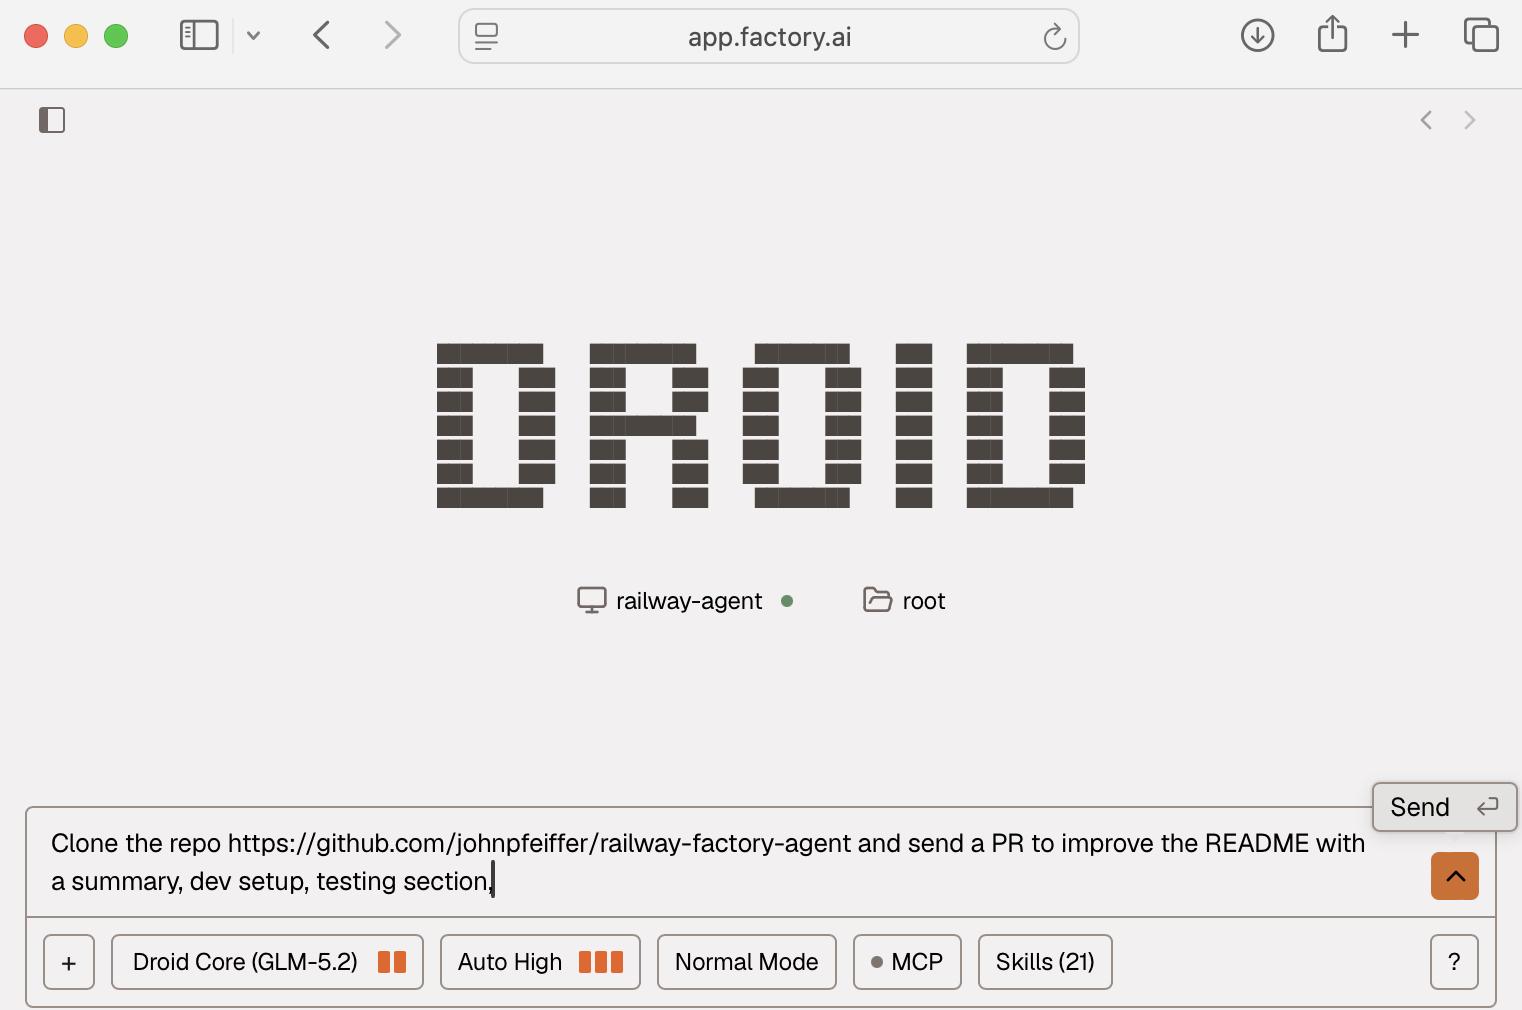The image size is (1522, 1010).
Task: Go back to previous page
Action: click(x=321, y=36)
